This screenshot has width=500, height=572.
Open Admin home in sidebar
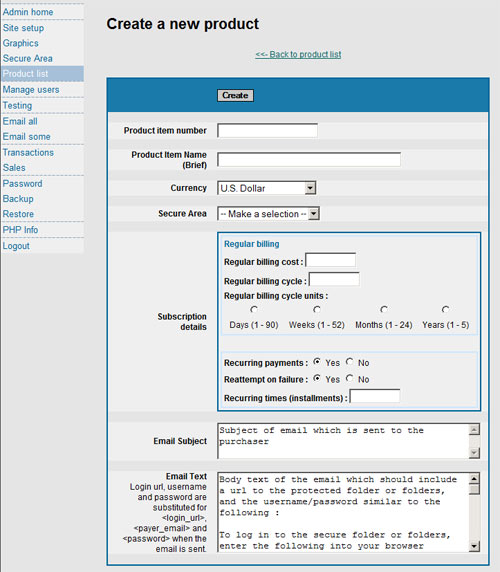[x=28, y=12]
